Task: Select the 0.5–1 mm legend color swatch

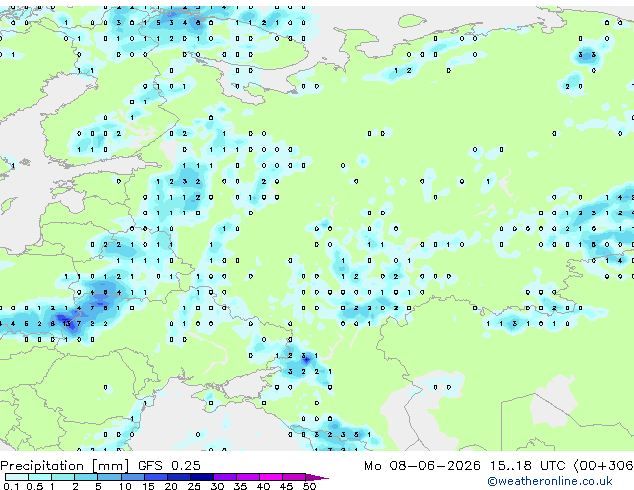Action: 40,477
